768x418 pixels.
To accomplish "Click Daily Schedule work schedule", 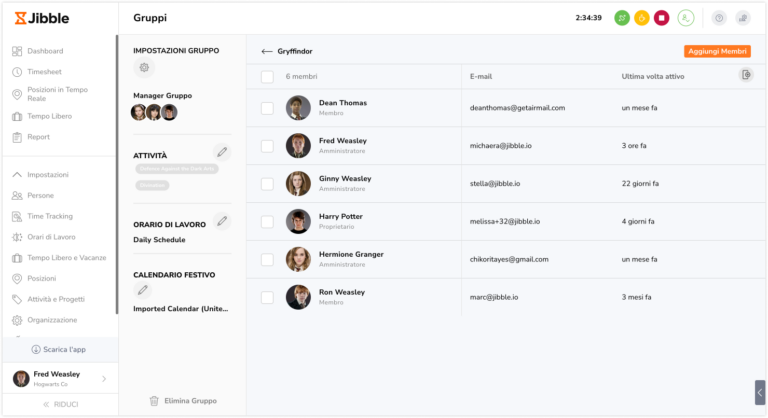I will [x=159, y=240].
